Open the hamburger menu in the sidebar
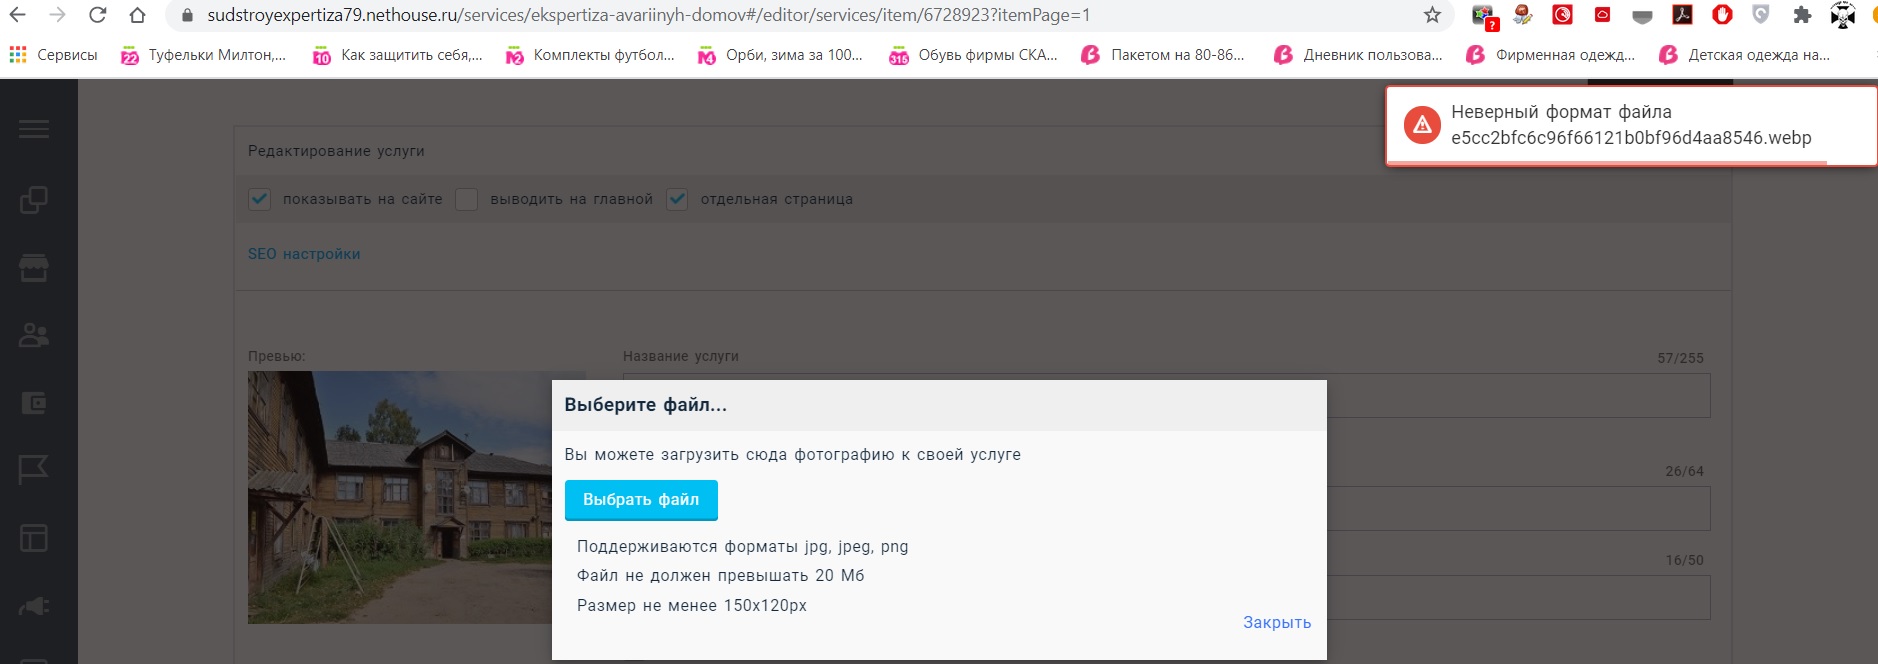 tap(34, 129)
